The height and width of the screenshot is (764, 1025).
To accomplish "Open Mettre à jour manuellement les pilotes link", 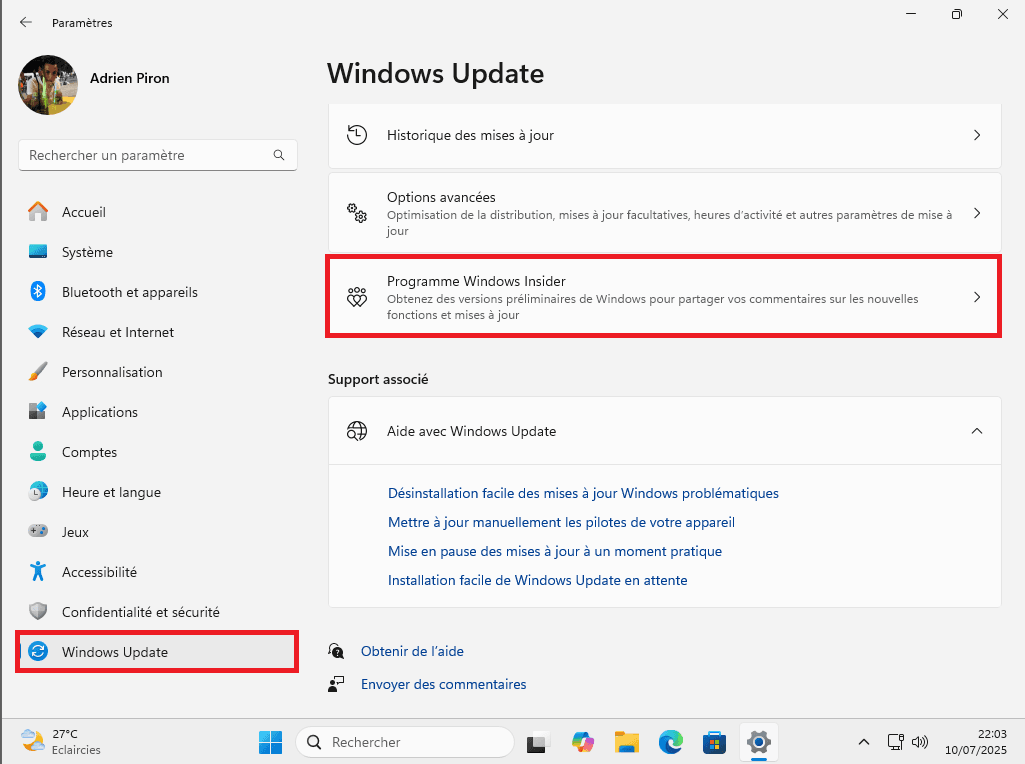I will [561, 522].
